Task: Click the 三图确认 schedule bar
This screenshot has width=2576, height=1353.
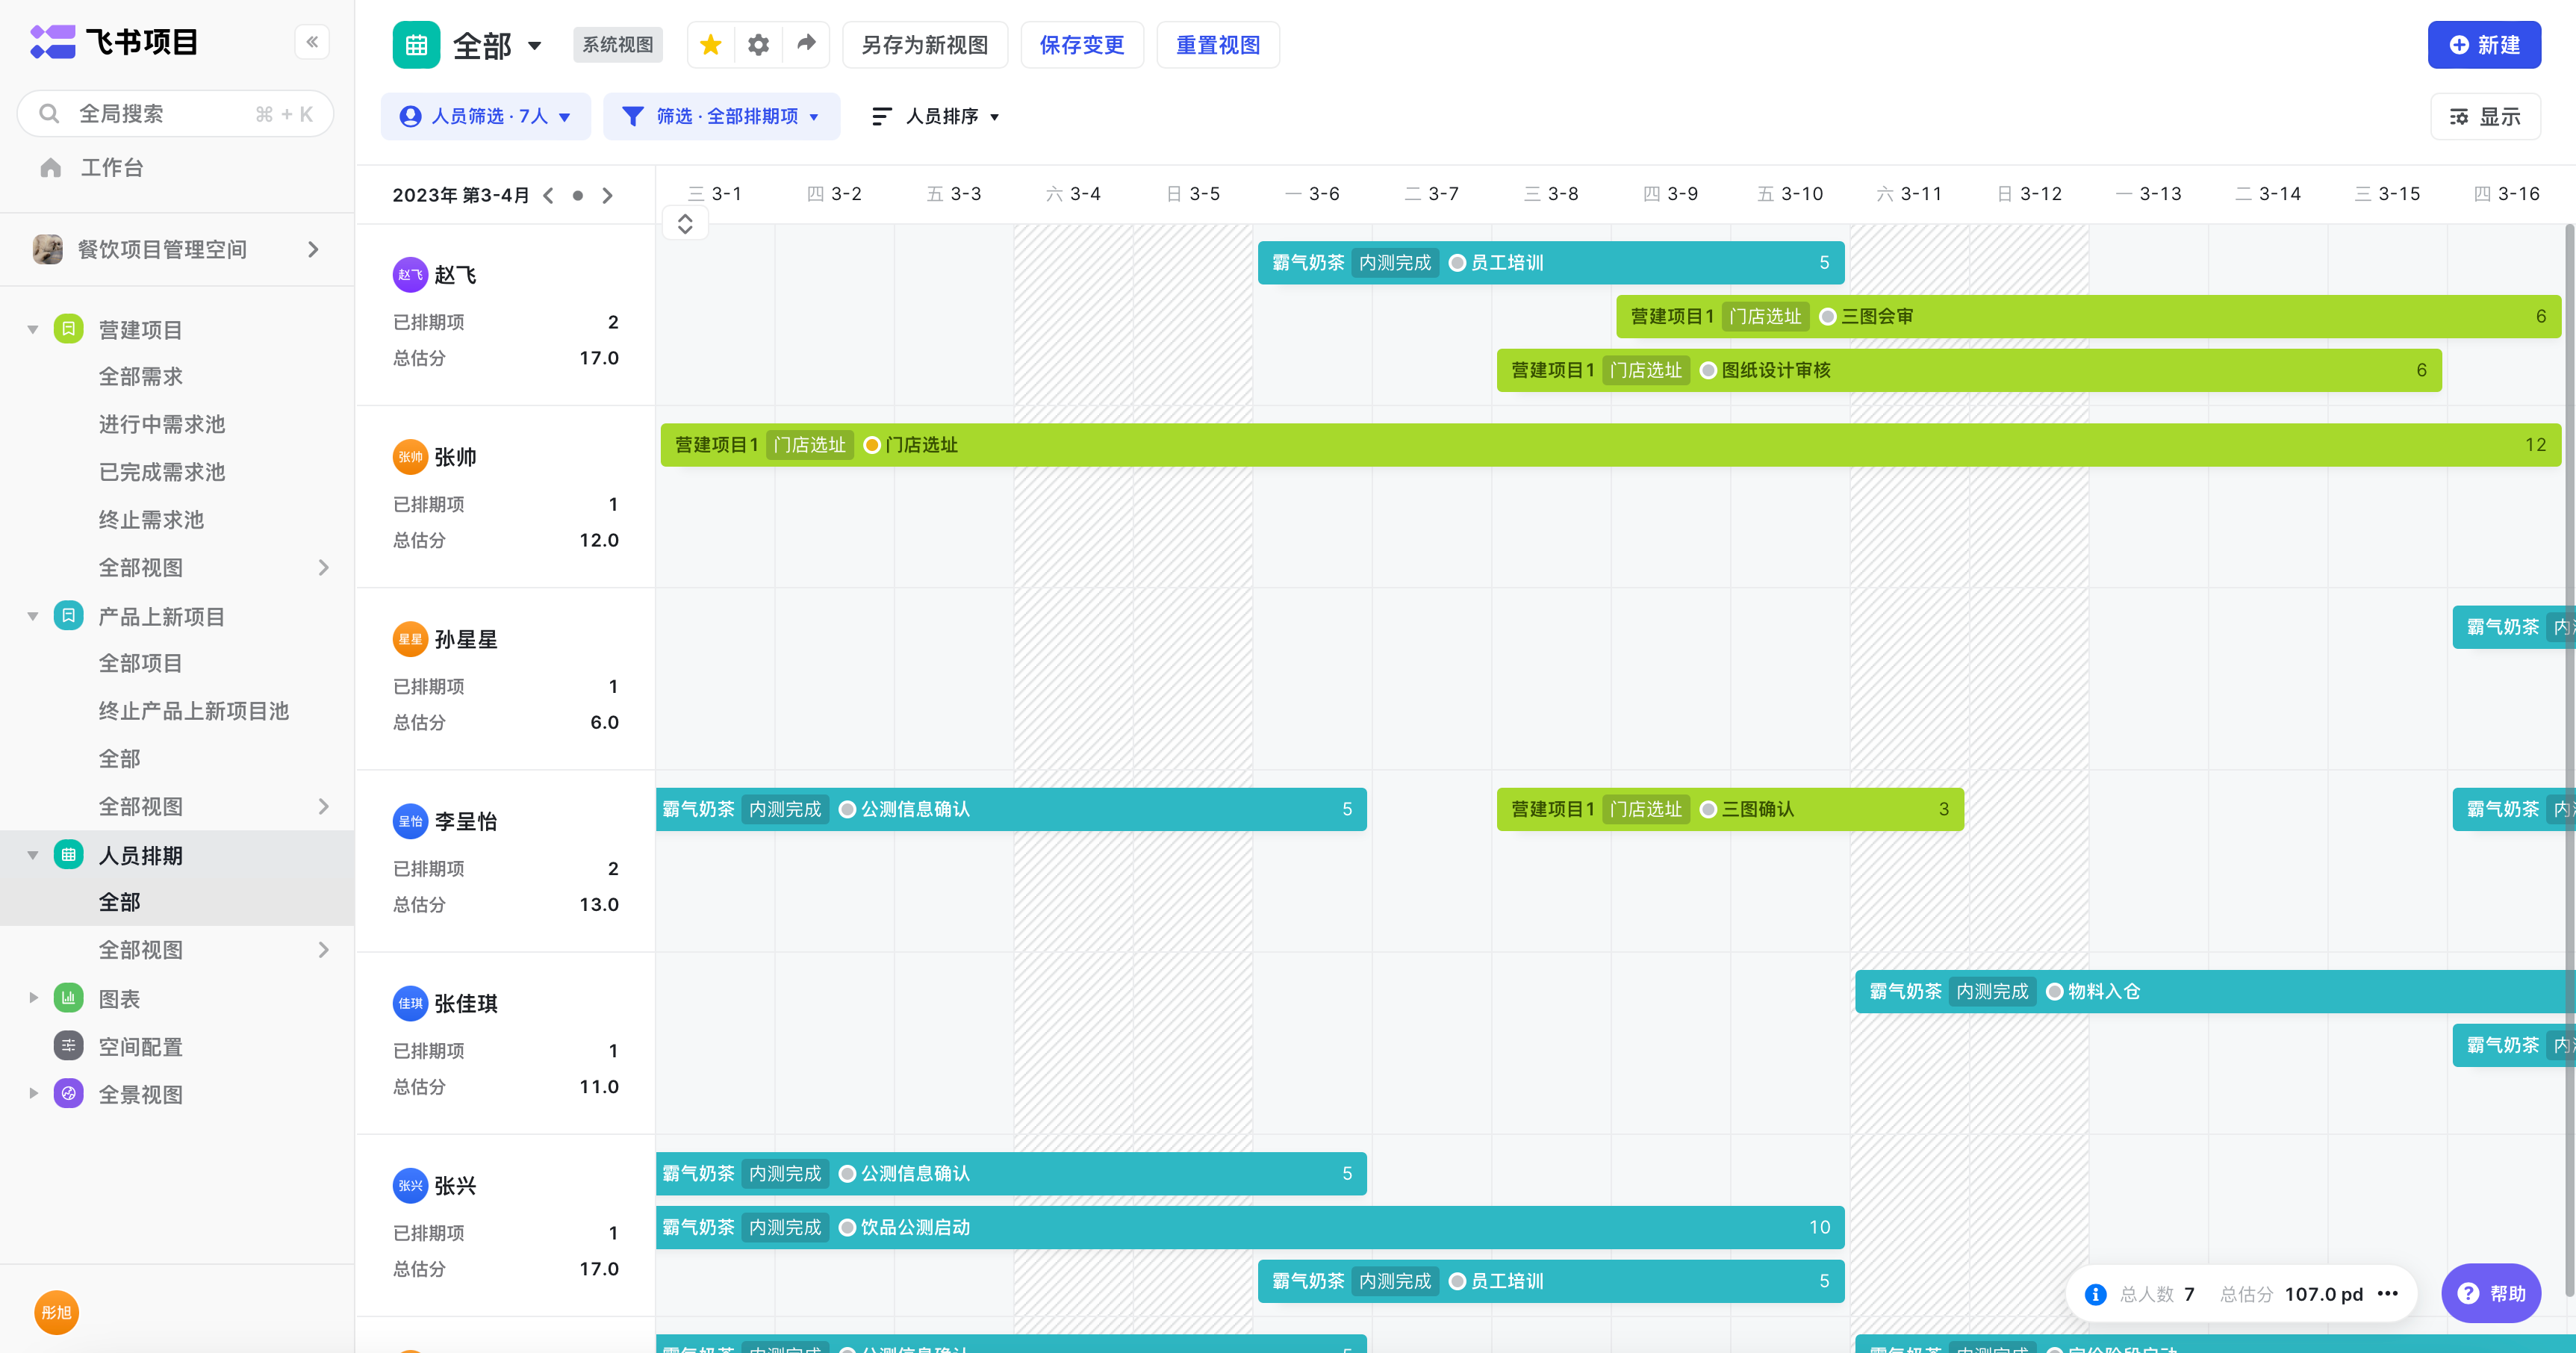Action: pos(1730,809)
